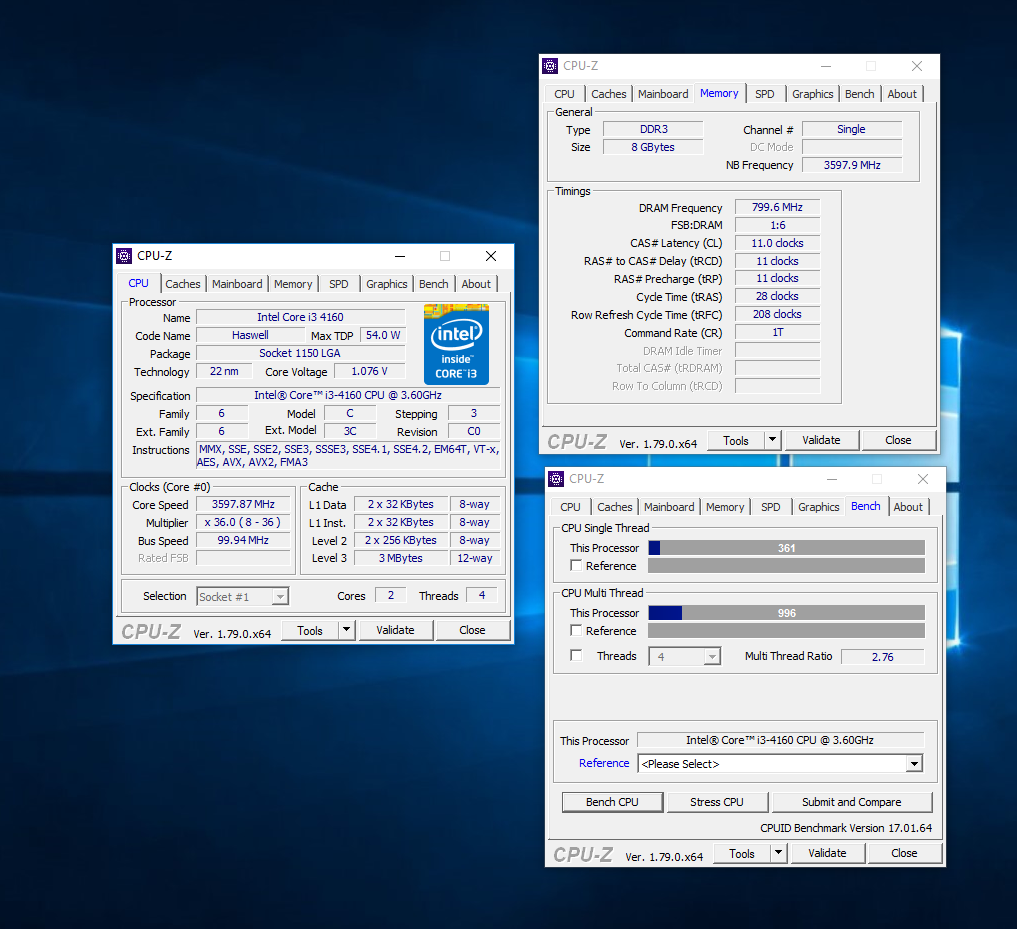The image size is (1017, 929).
Task: Close the Bench window using the title bar X
Action: [923, 479]
